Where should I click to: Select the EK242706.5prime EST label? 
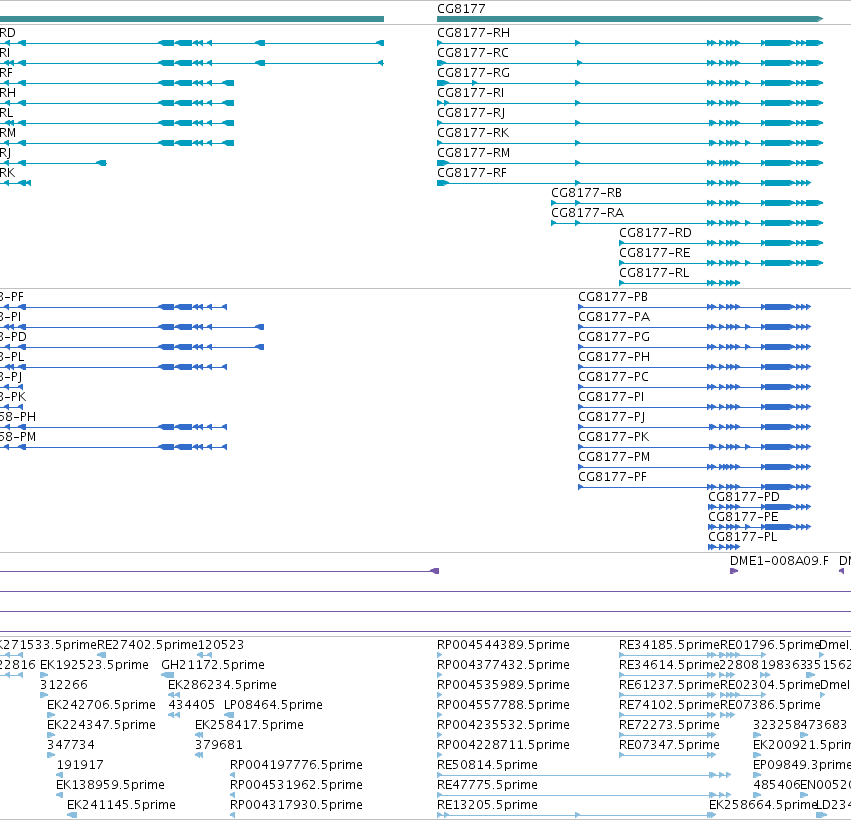pos(101,705)
